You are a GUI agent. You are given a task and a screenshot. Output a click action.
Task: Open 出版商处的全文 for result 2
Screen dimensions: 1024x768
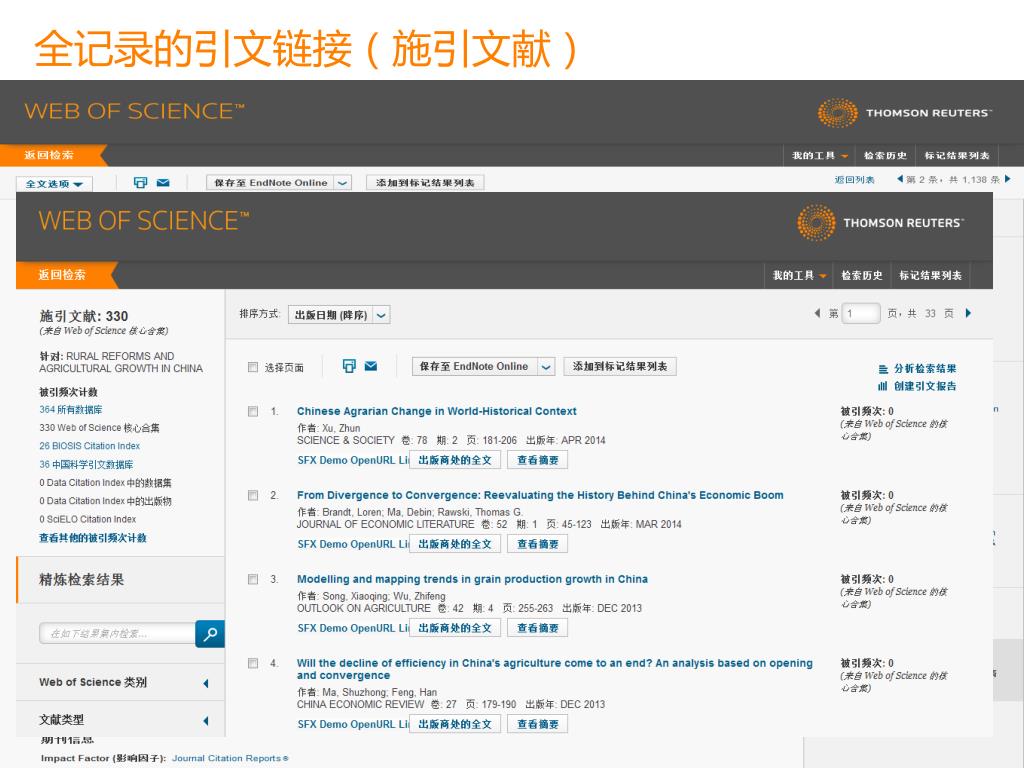[455, 545]
